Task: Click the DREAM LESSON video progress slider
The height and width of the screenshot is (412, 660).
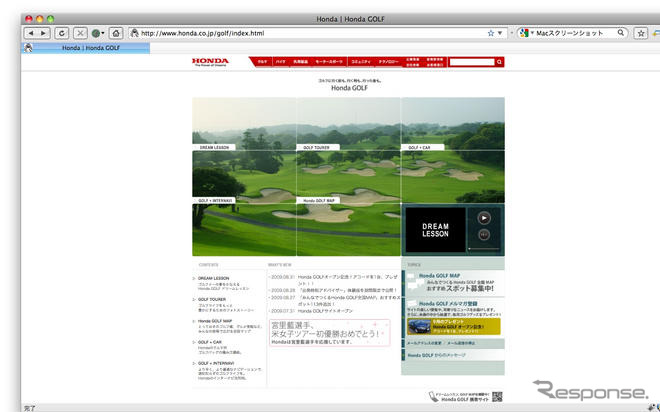Action: (x=484, y=249)
